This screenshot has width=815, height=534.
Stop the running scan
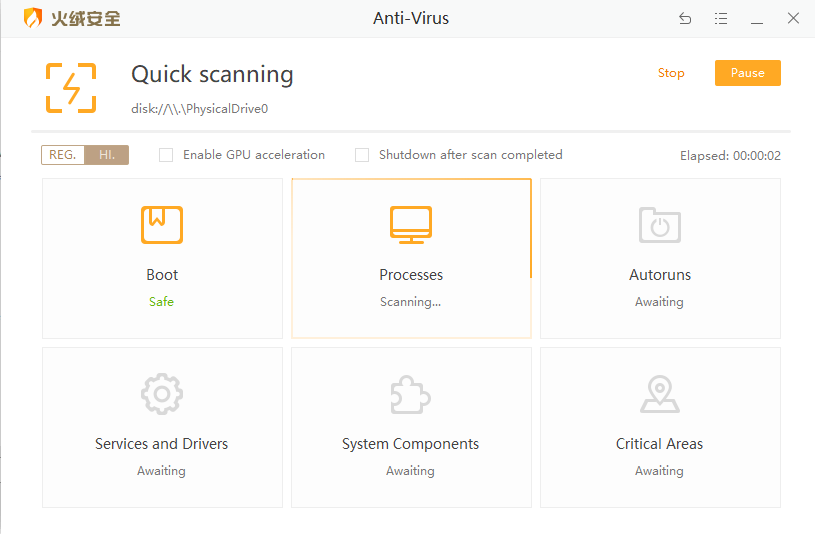coord(671,73)
